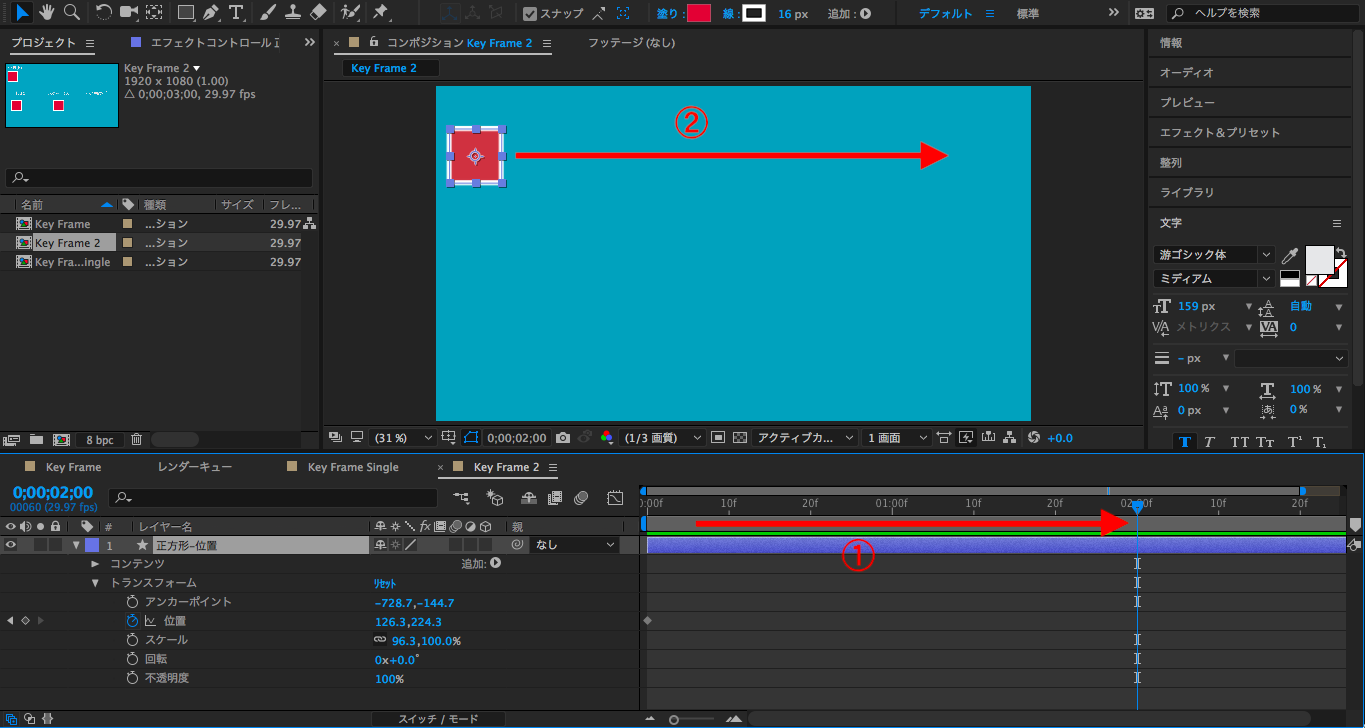
Task: Select the Puppet Pin tool
Action: 380,13
